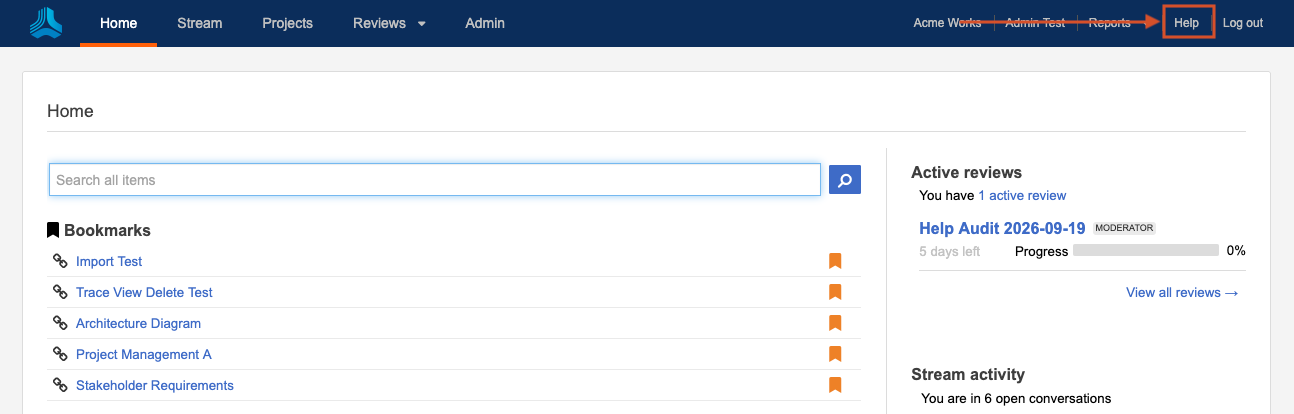Click View all reviews link

[x=1182, y=292]
